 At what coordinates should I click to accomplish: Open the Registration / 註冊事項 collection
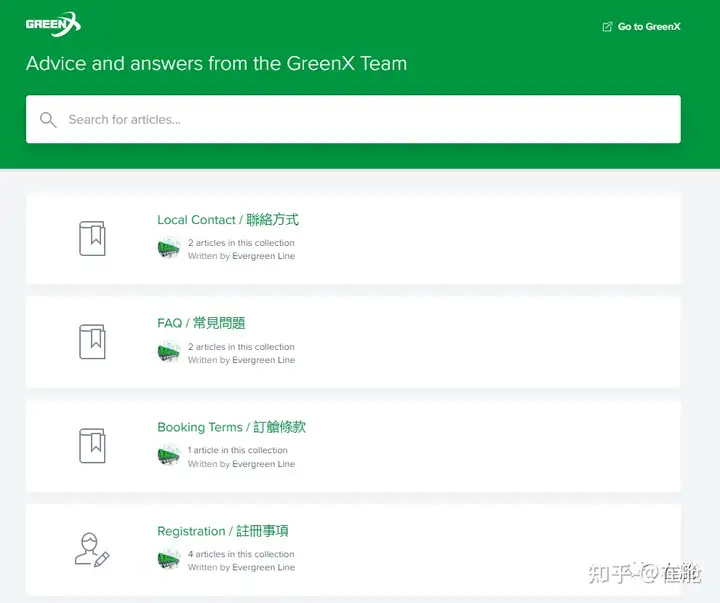(x=223, y=531)
